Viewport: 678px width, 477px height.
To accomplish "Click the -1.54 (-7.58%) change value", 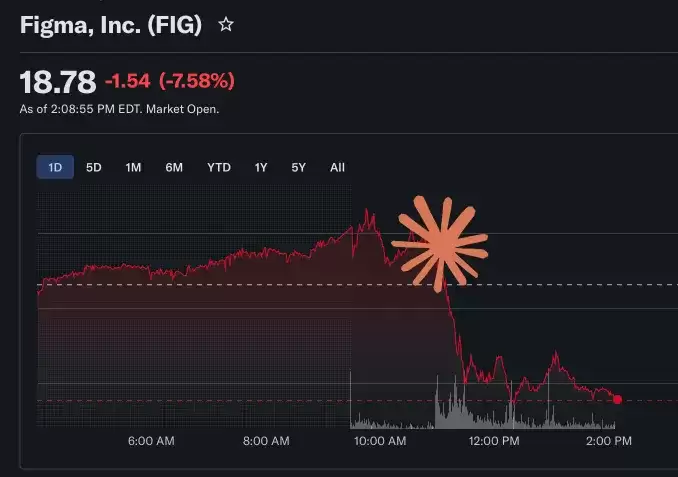I will pos(170,80).
